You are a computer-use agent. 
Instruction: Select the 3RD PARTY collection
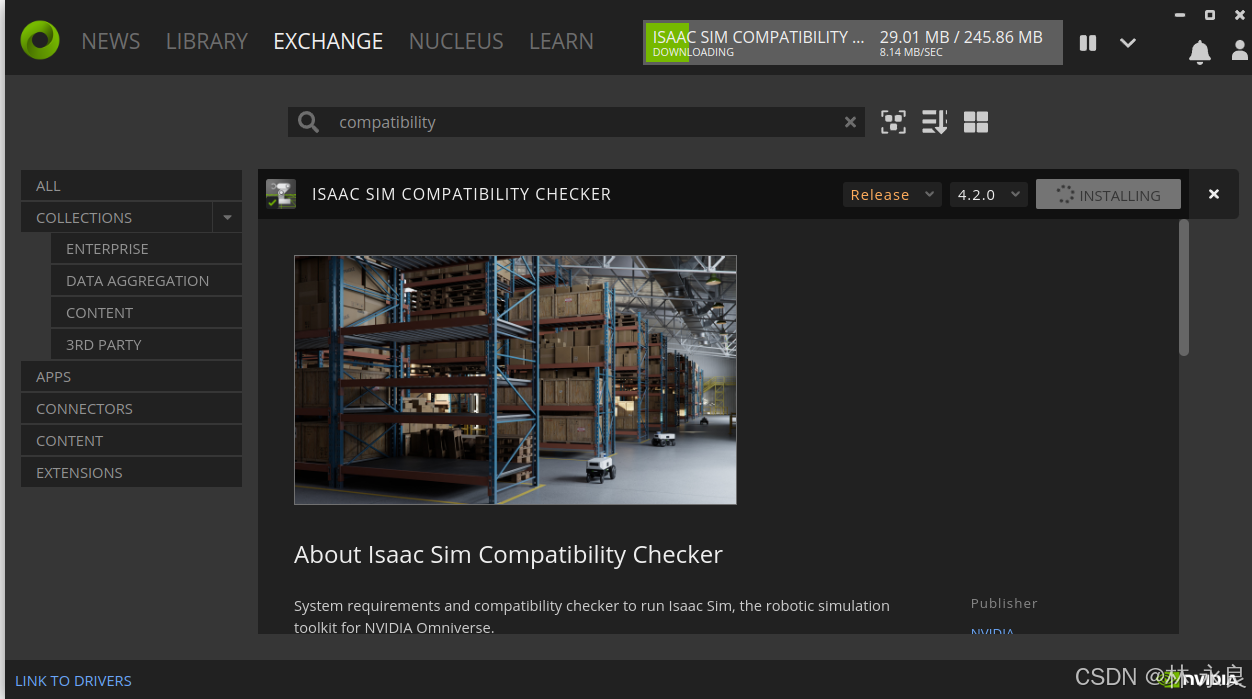[x=146, y=345]
